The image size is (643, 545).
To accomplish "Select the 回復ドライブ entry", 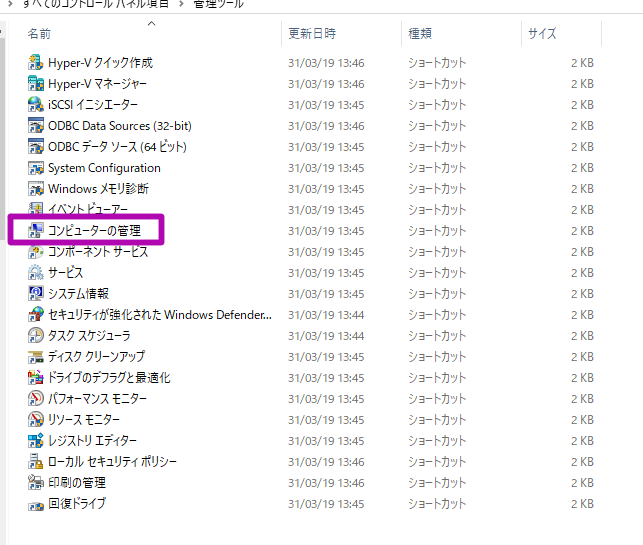I will click(77, 504).
